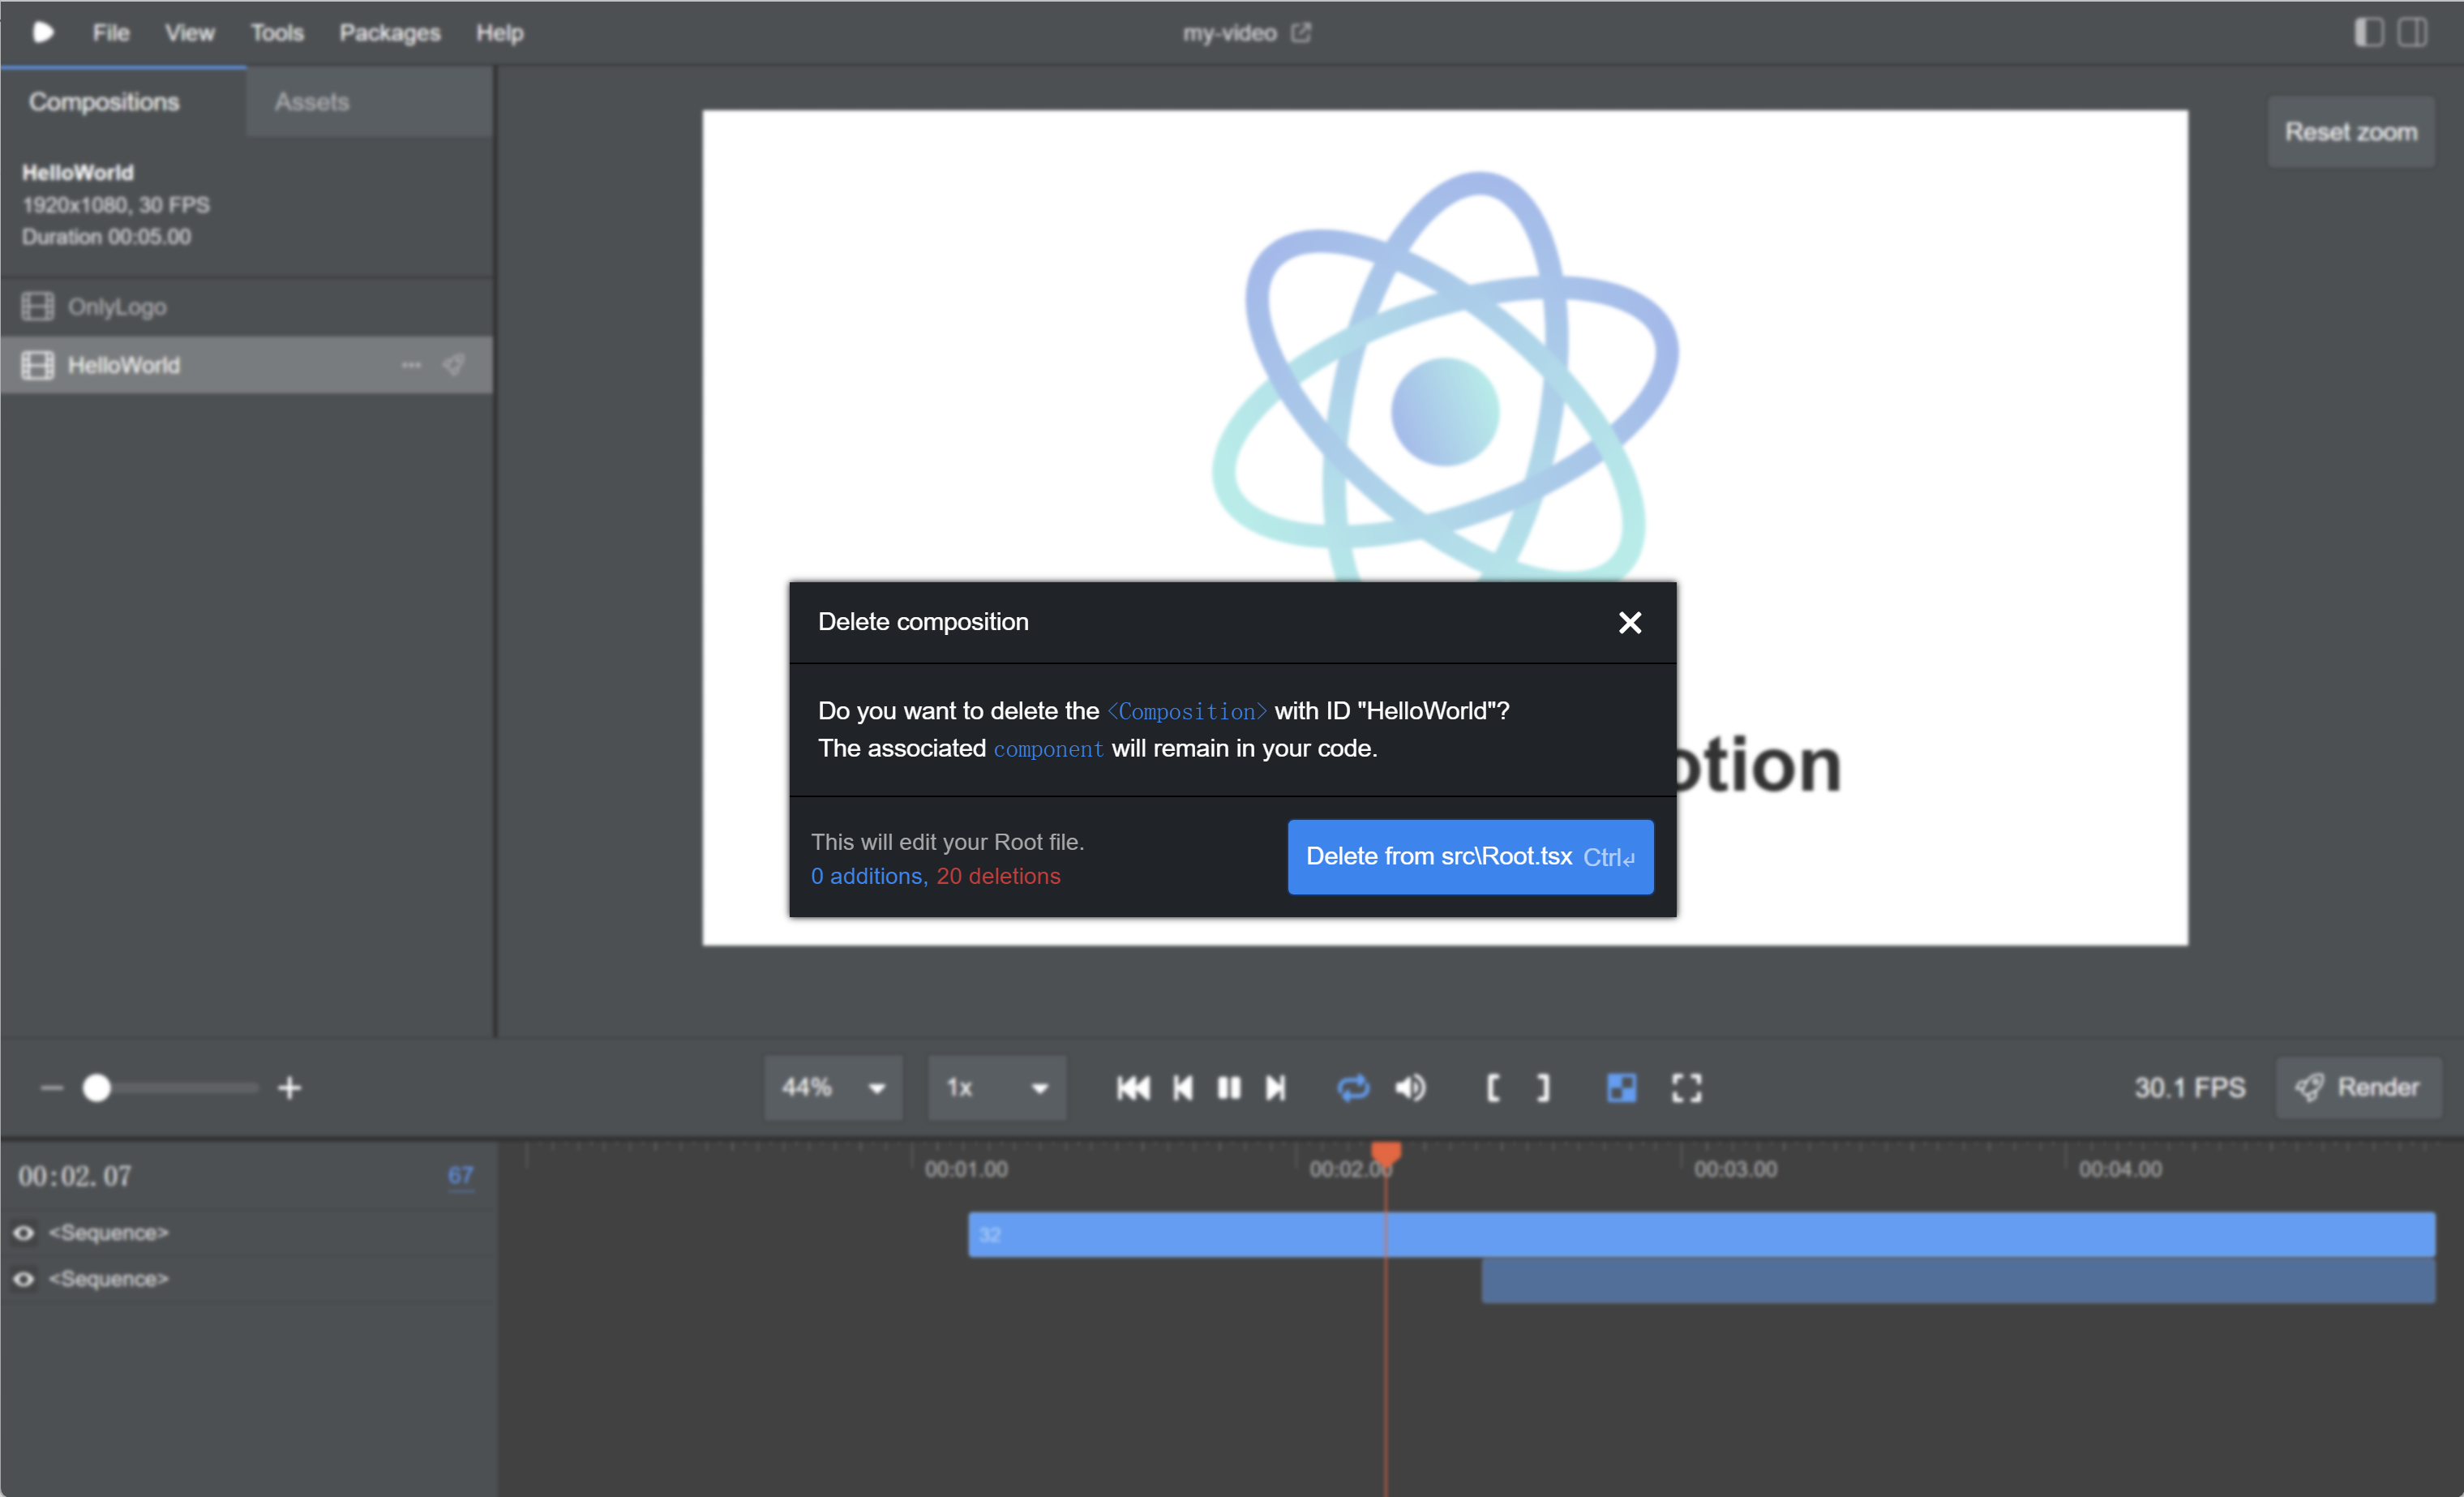Switch to the Assets tab
This screenshot has height=1497, width=2464.
312,102
